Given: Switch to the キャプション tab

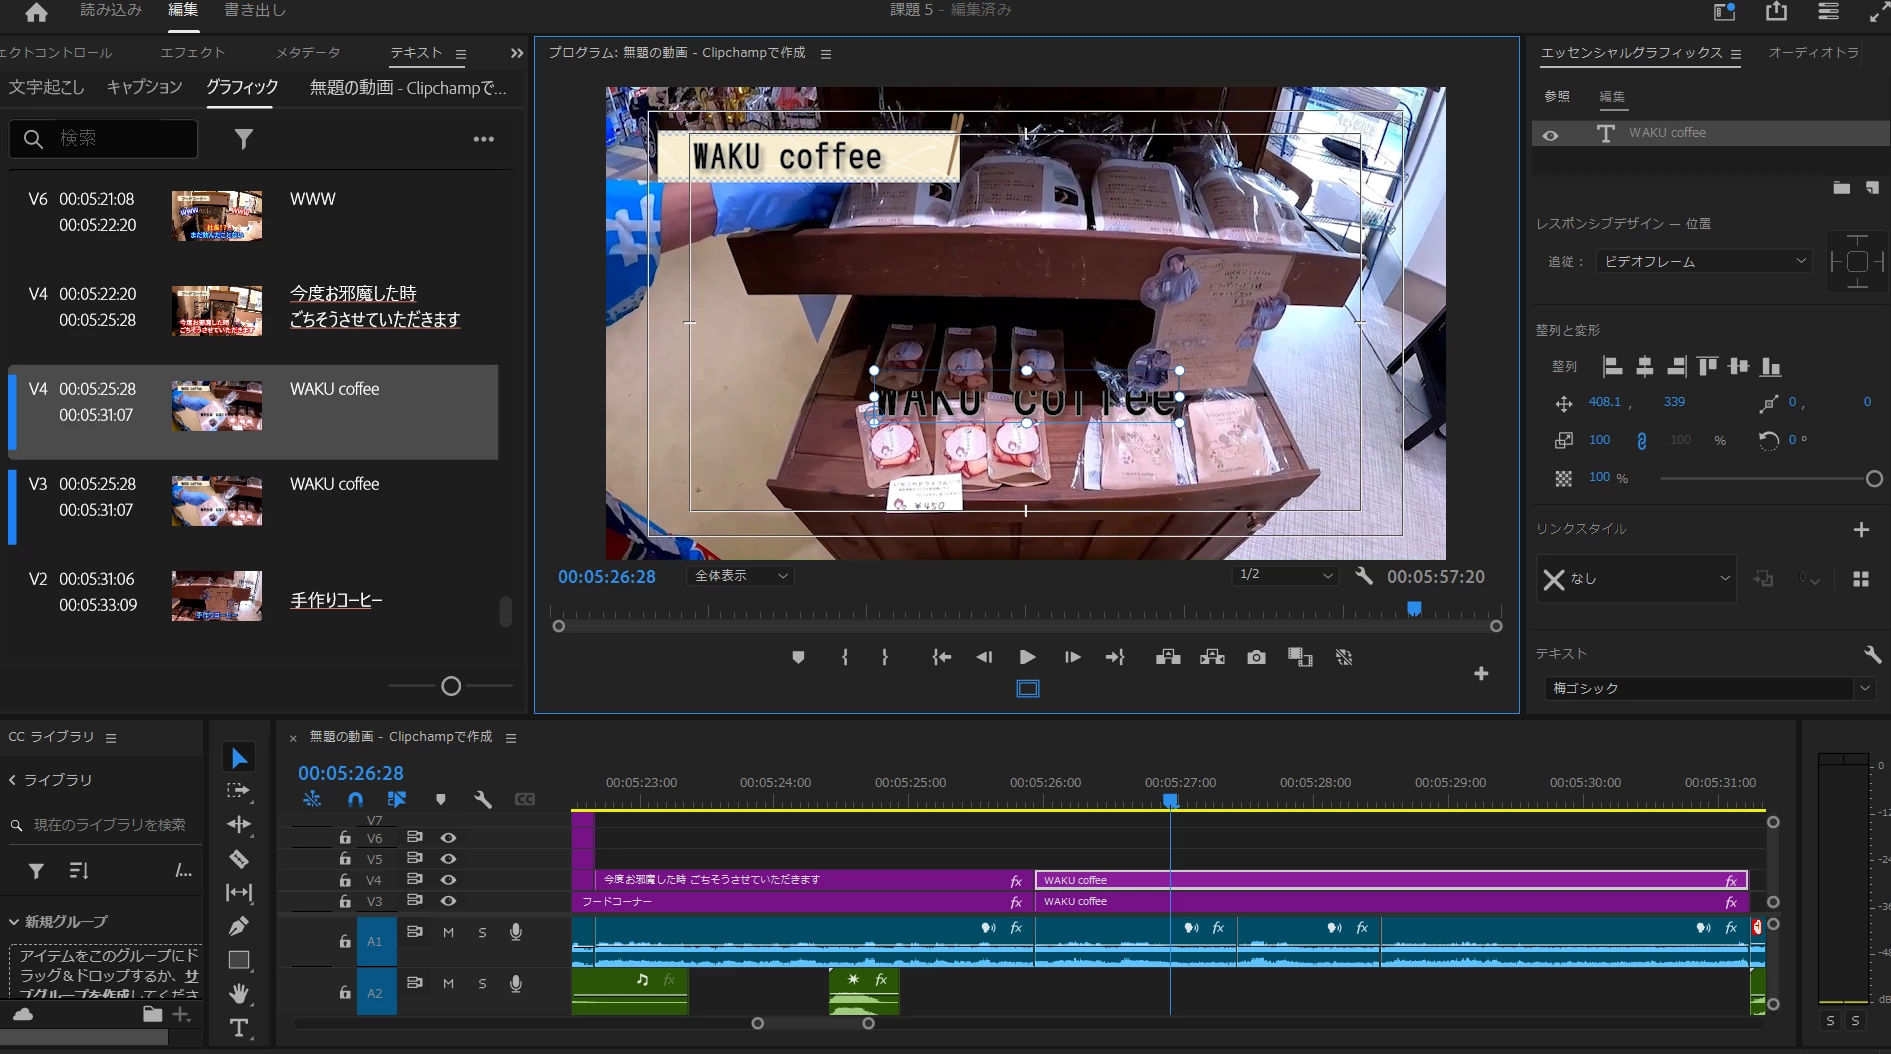Looking at the screenshot, I should coord(144,87).
